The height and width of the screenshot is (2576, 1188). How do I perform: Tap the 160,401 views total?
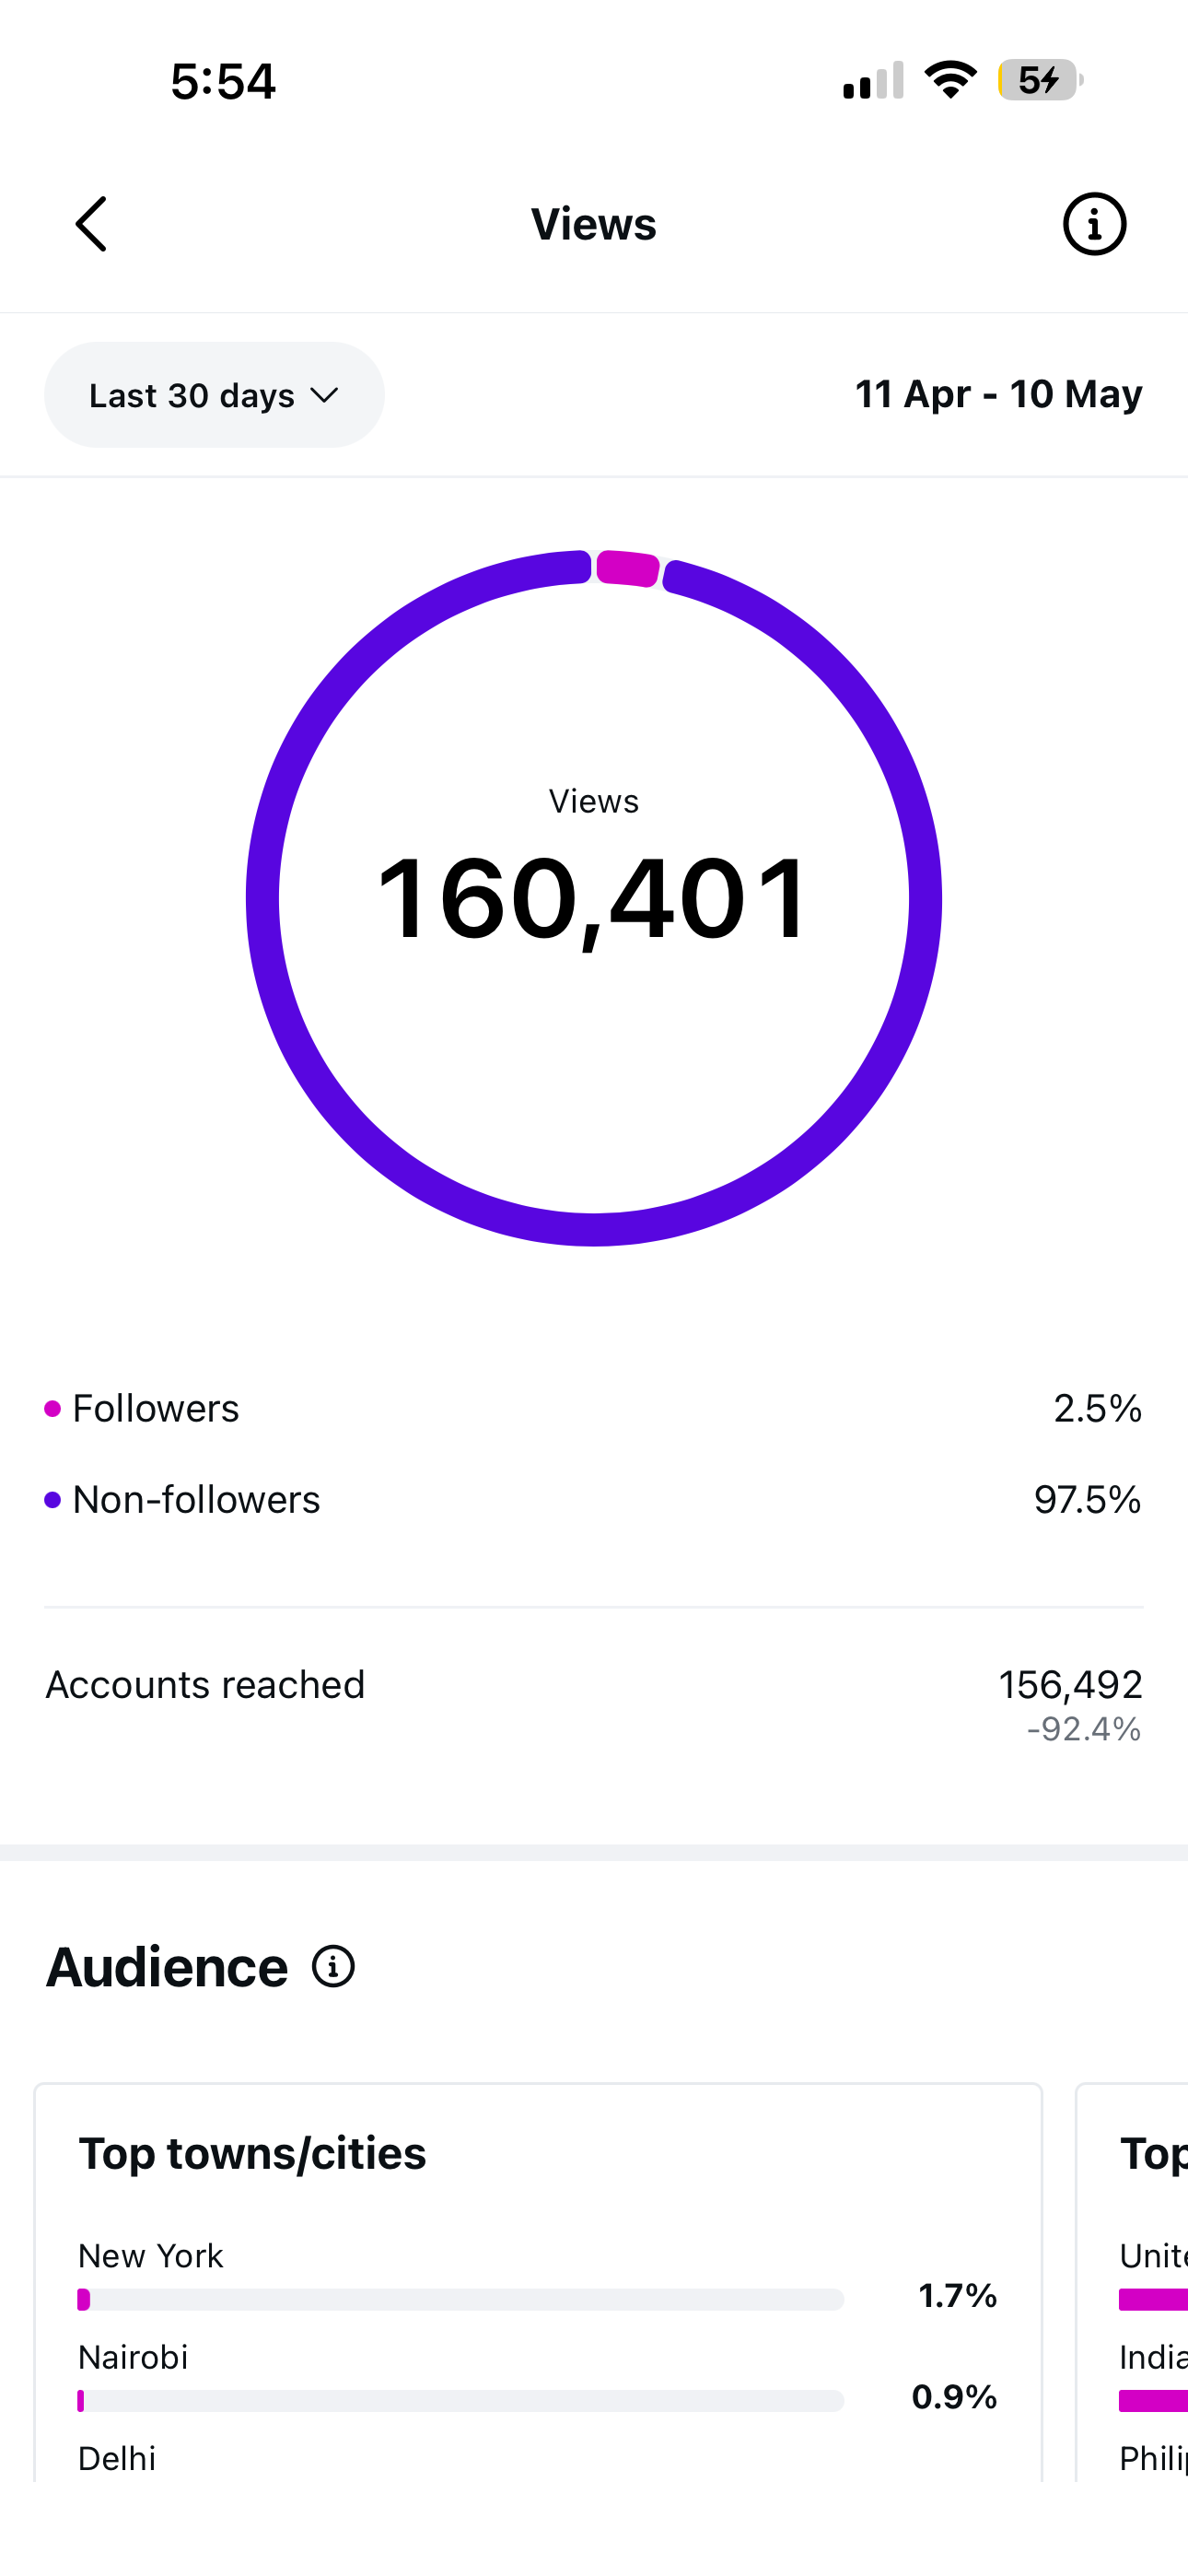point(594,899)
